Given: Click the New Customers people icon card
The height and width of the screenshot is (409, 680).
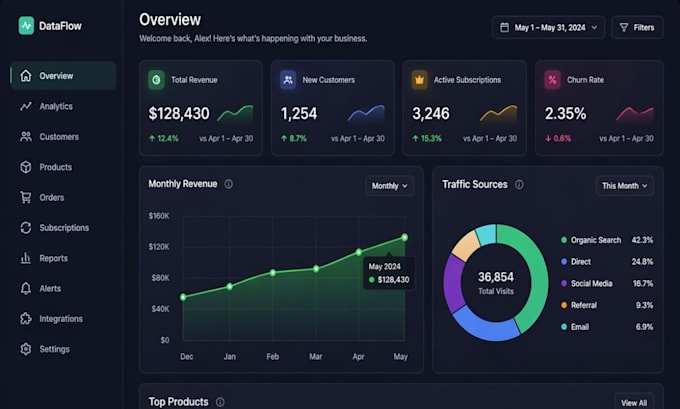Looking at the screenshot, I should pyautogui.click(x=288, y=80).
